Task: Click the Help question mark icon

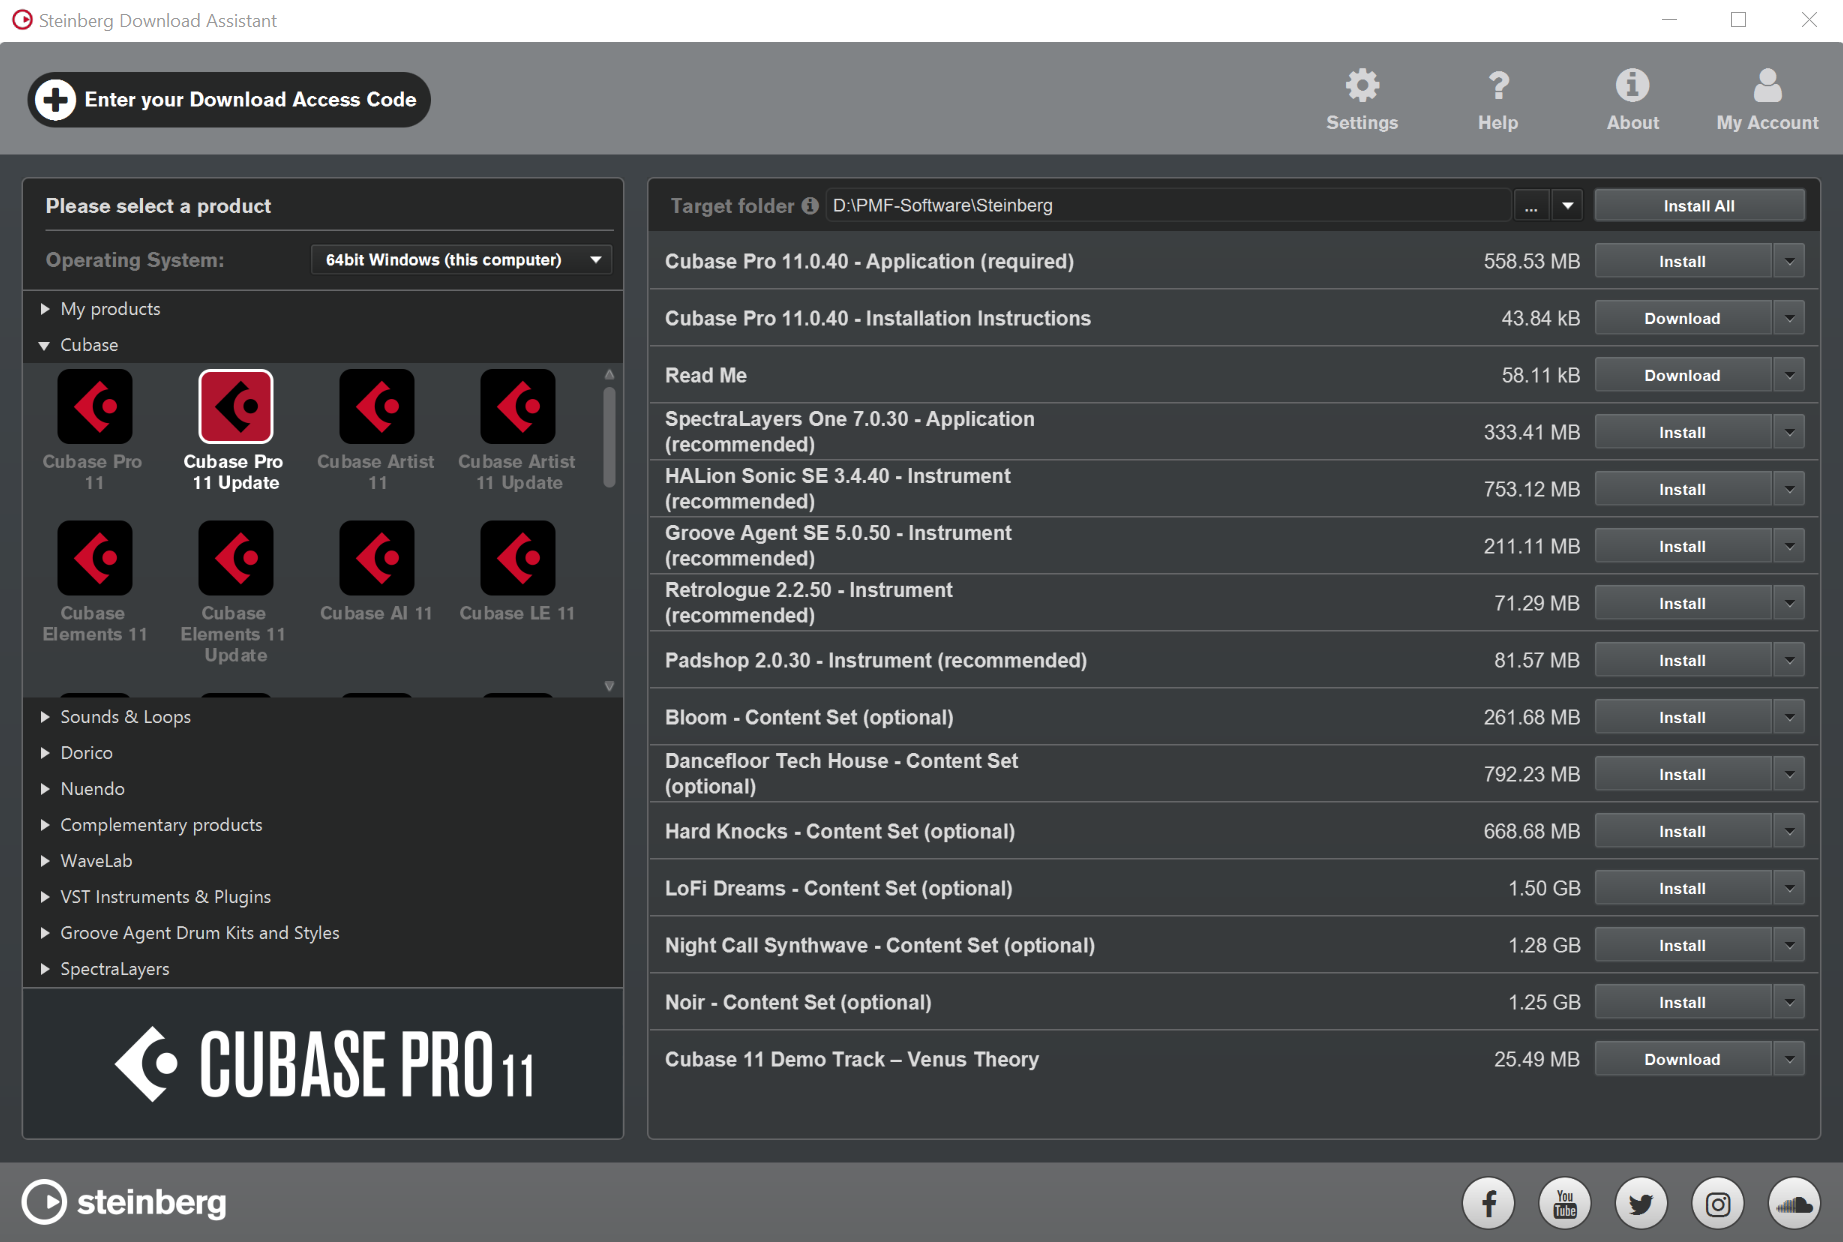Action: tap(1497, 87)
